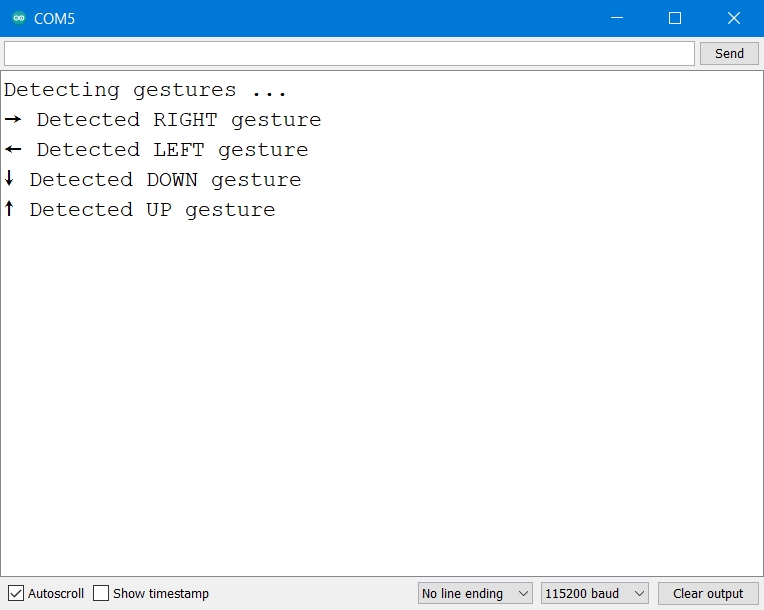Expand the 115200 baud rate dropdown
The height and width of the screenshot is (610, 764).
595,593
